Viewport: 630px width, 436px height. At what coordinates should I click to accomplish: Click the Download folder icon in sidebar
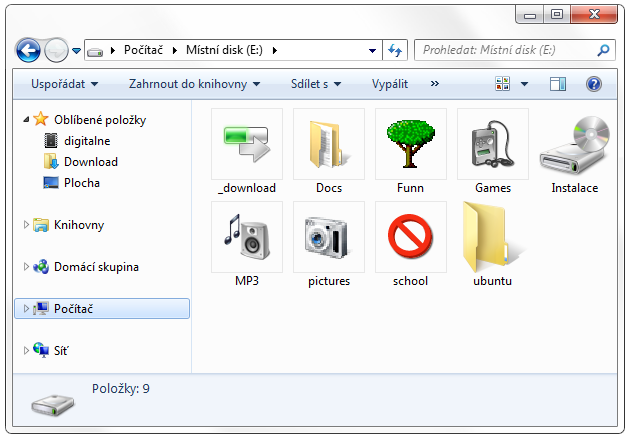(x=51, y=162)
